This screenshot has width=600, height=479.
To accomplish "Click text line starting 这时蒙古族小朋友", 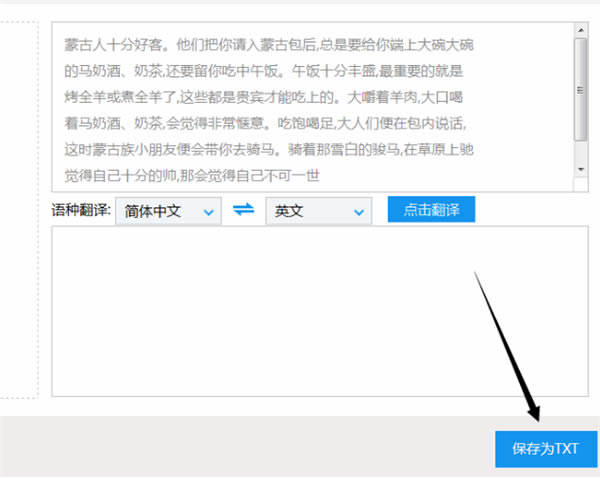I will [269, 149].
